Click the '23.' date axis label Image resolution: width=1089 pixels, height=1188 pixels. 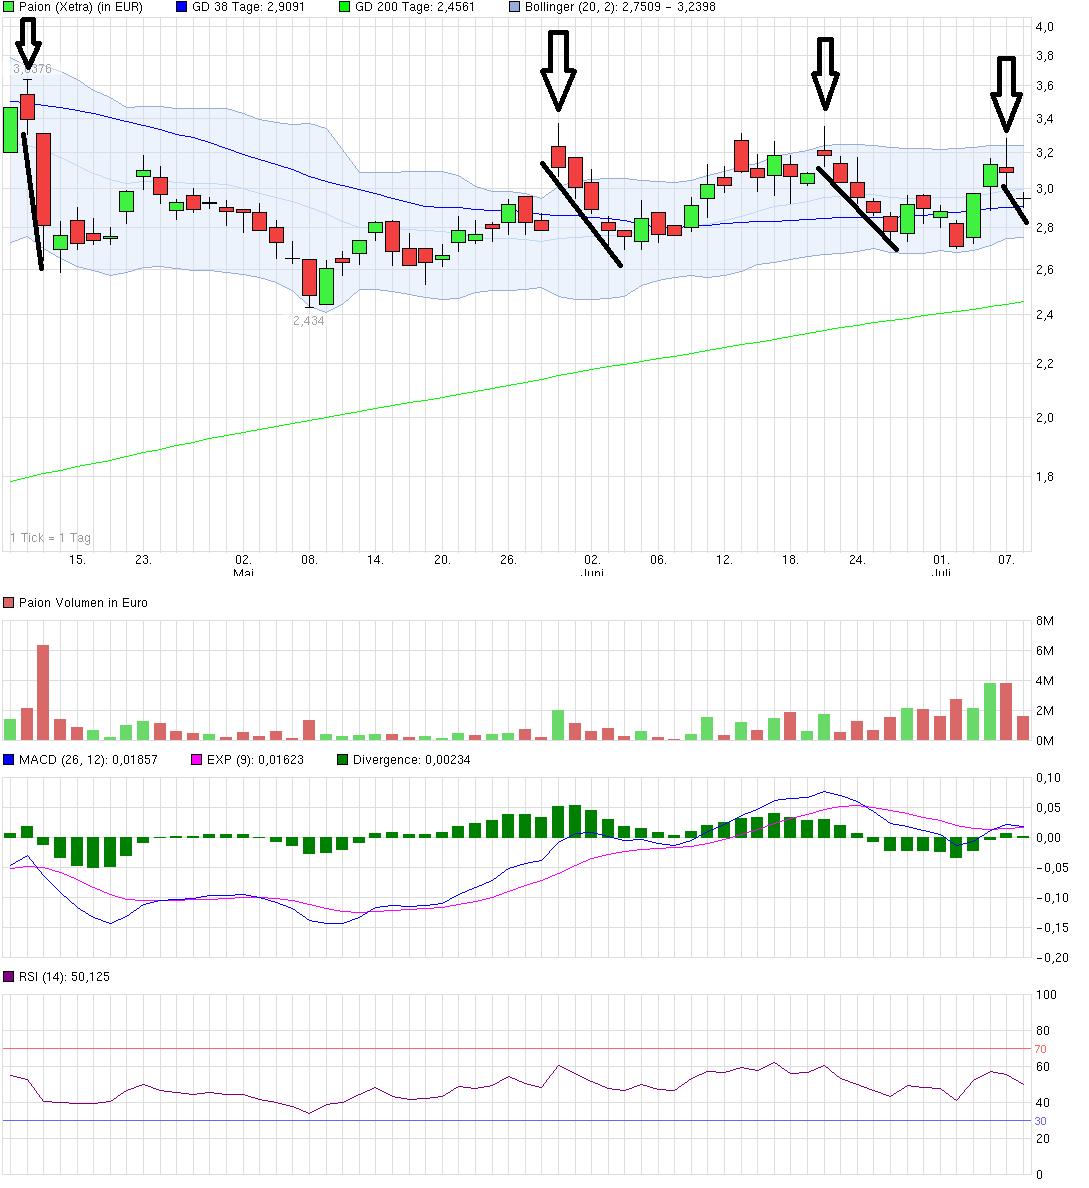point(143,560)
